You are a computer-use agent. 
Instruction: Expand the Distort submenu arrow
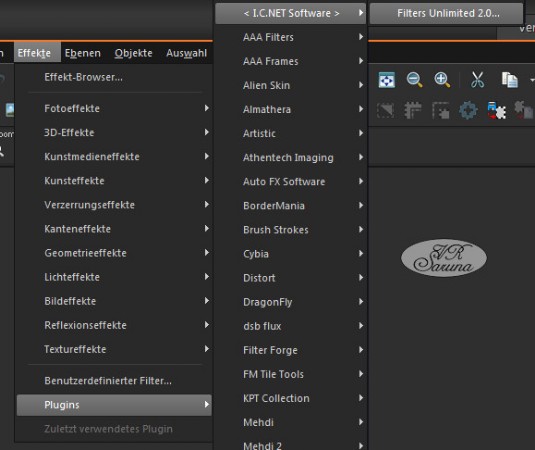361,278
